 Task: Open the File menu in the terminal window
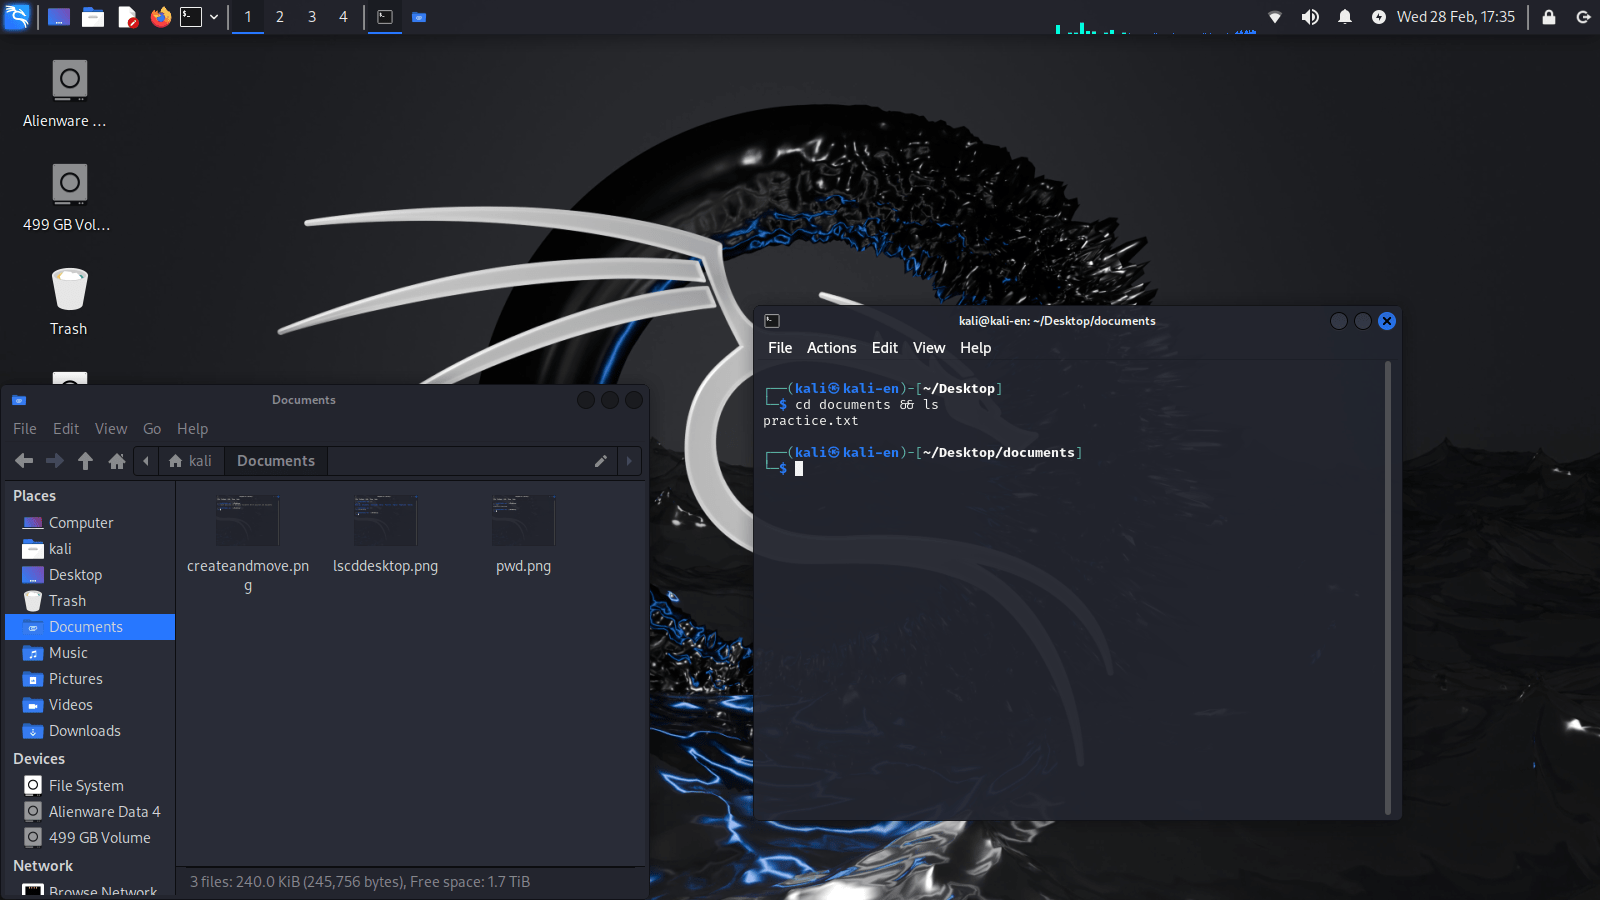[x=780, y=348]
